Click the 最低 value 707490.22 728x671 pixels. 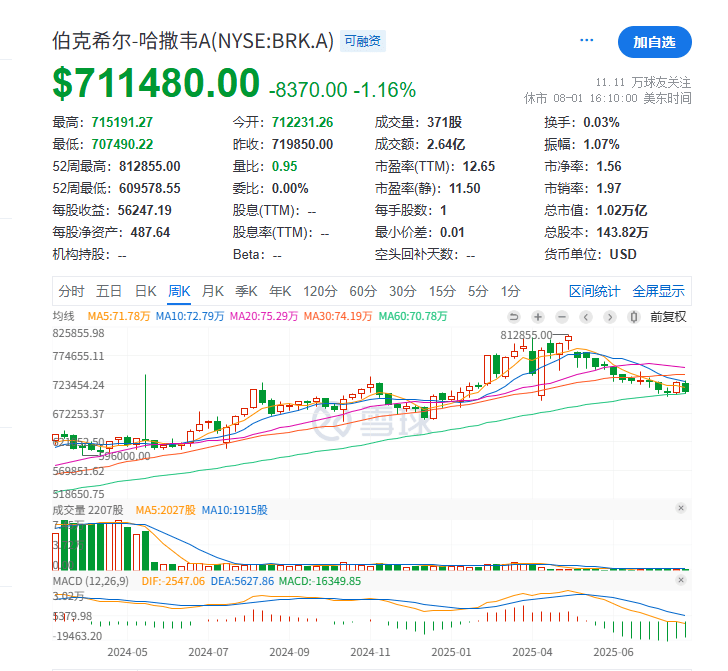coord(122,144)
